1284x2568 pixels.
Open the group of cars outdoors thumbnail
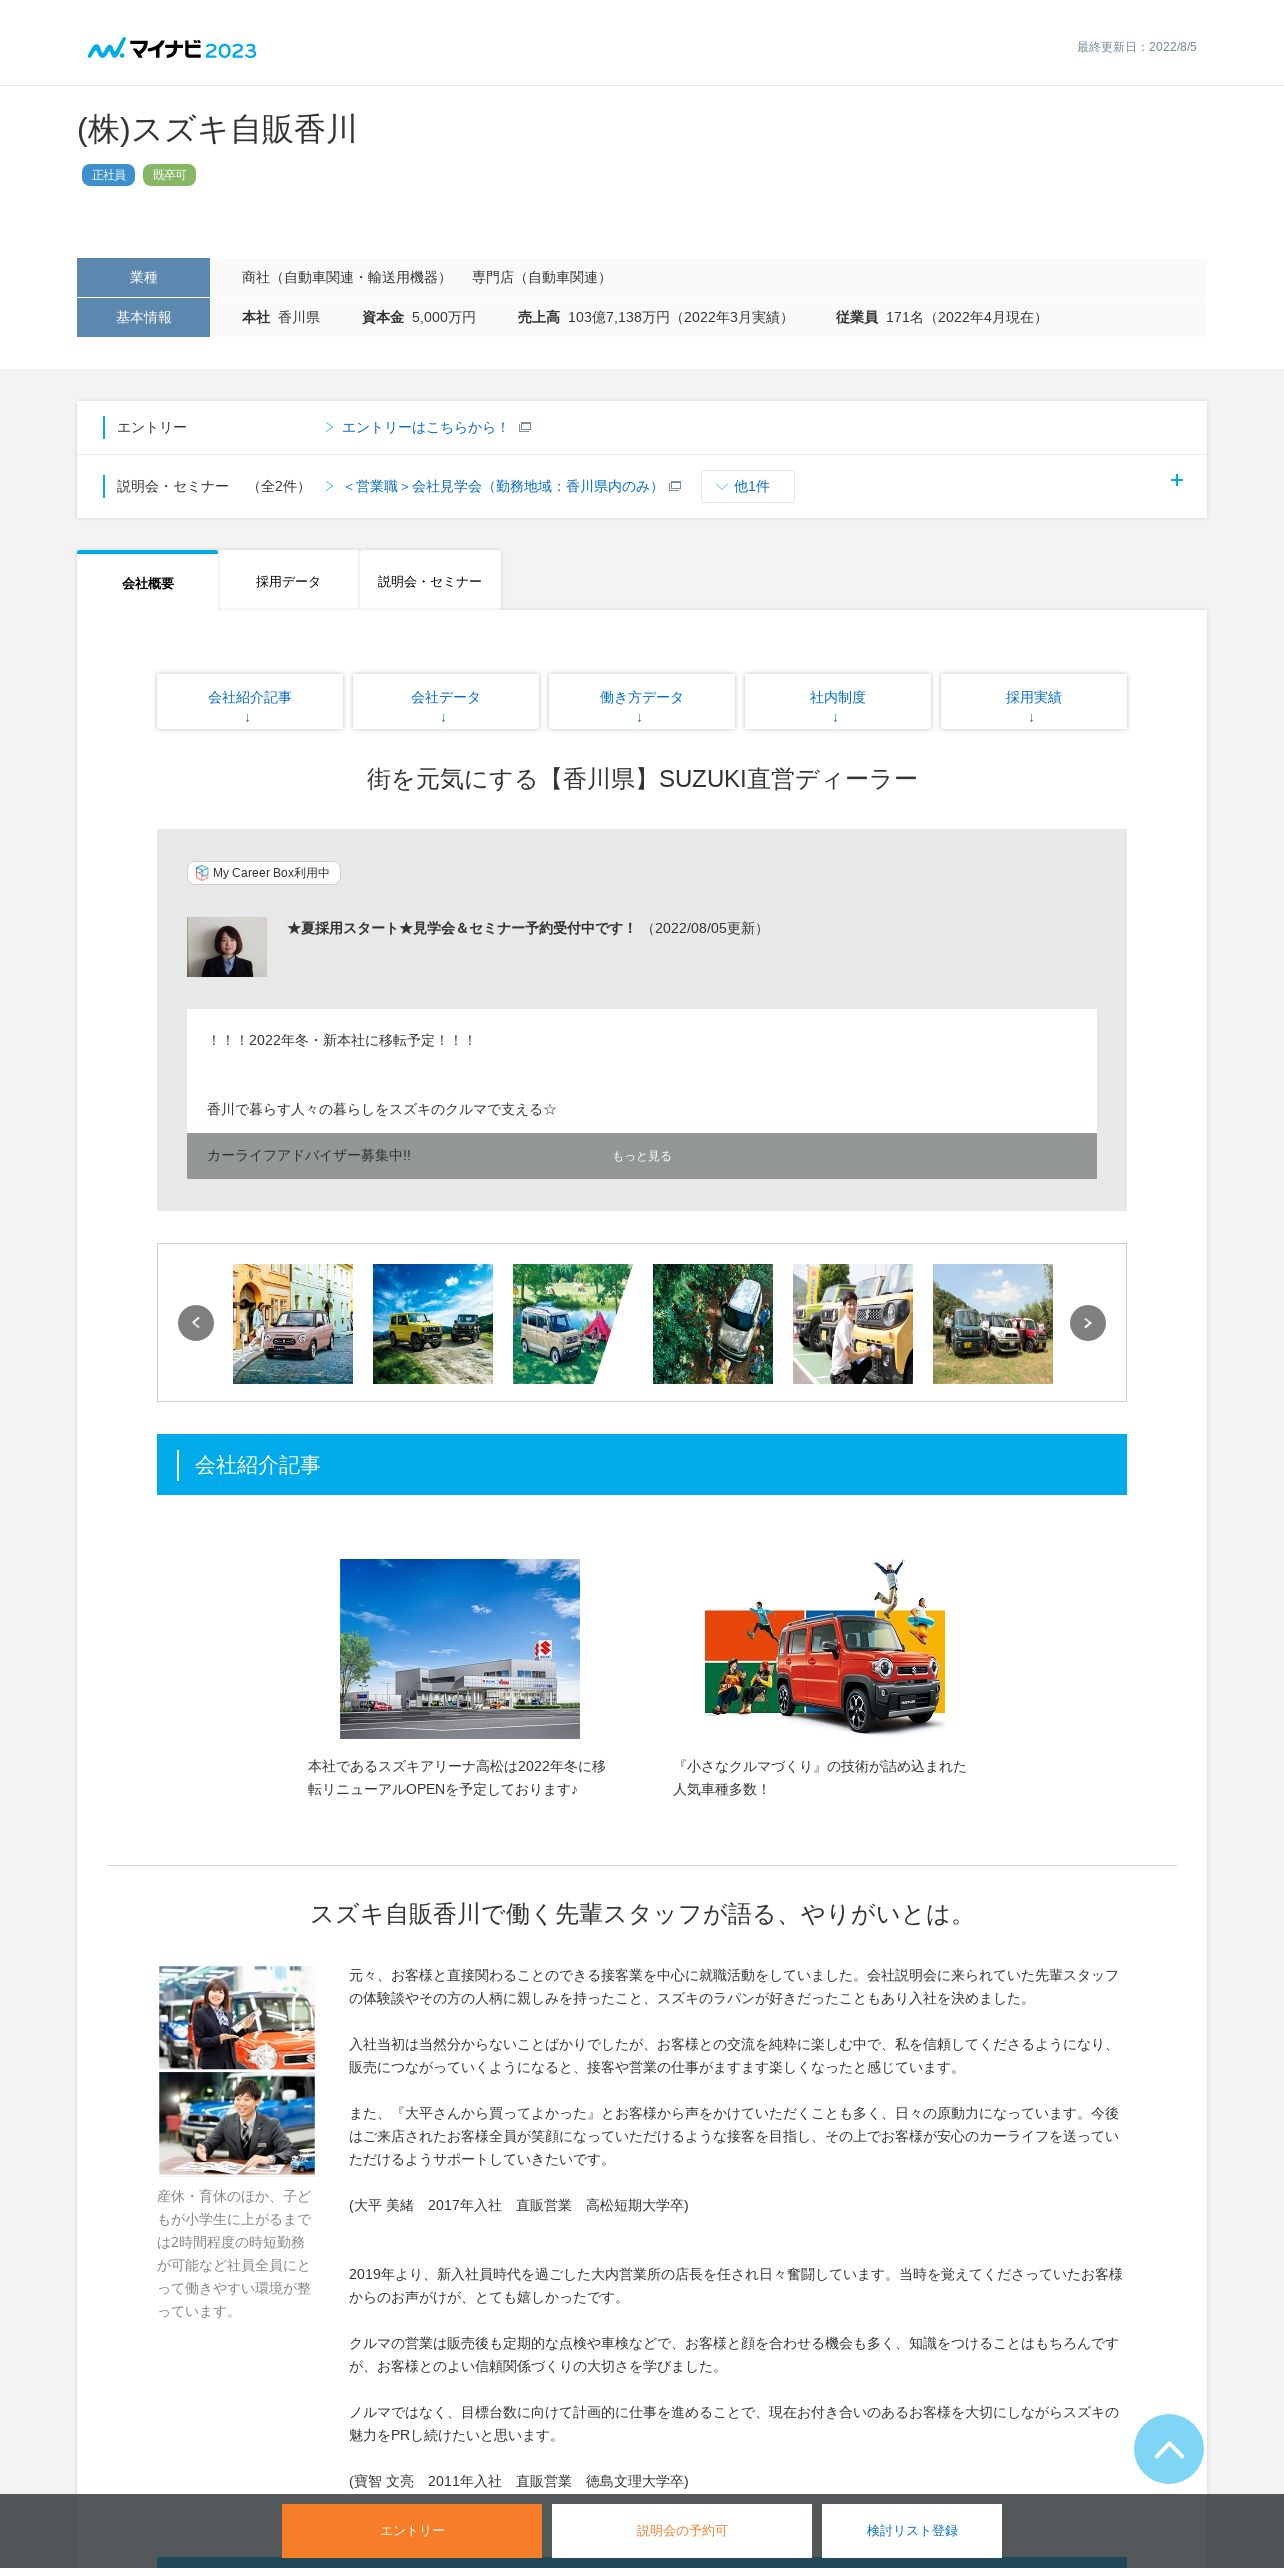pyautogui.click(x=993, y=1324)
